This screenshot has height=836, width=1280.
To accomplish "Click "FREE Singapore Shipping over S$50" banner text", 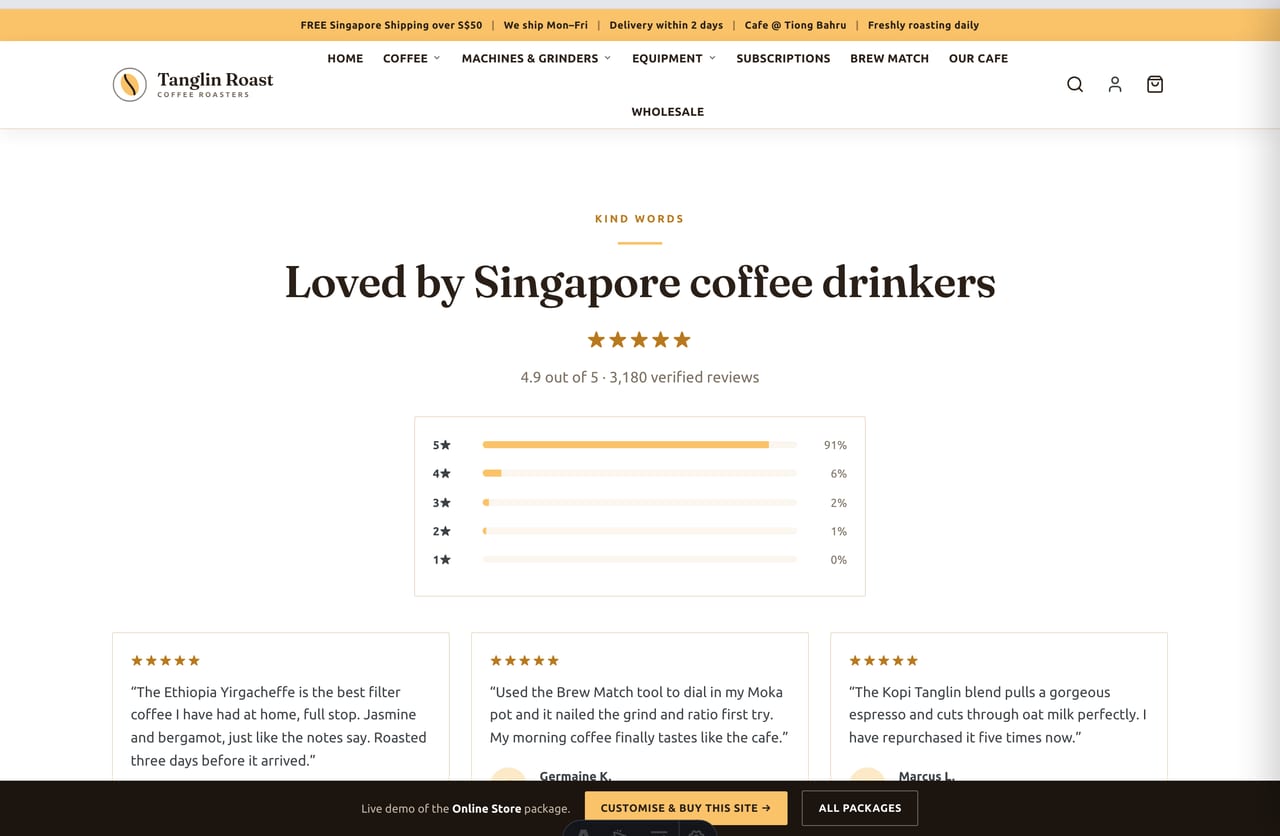I will click(391, 25).
